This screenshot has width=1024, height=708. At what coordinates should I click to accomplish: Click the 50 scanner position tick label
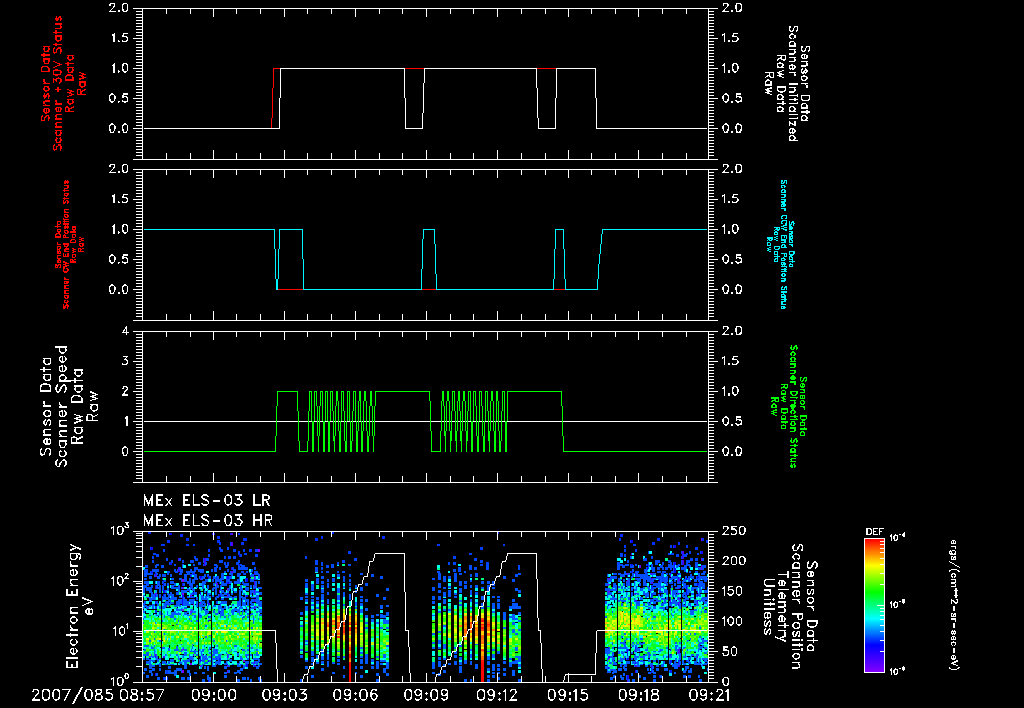730,652
